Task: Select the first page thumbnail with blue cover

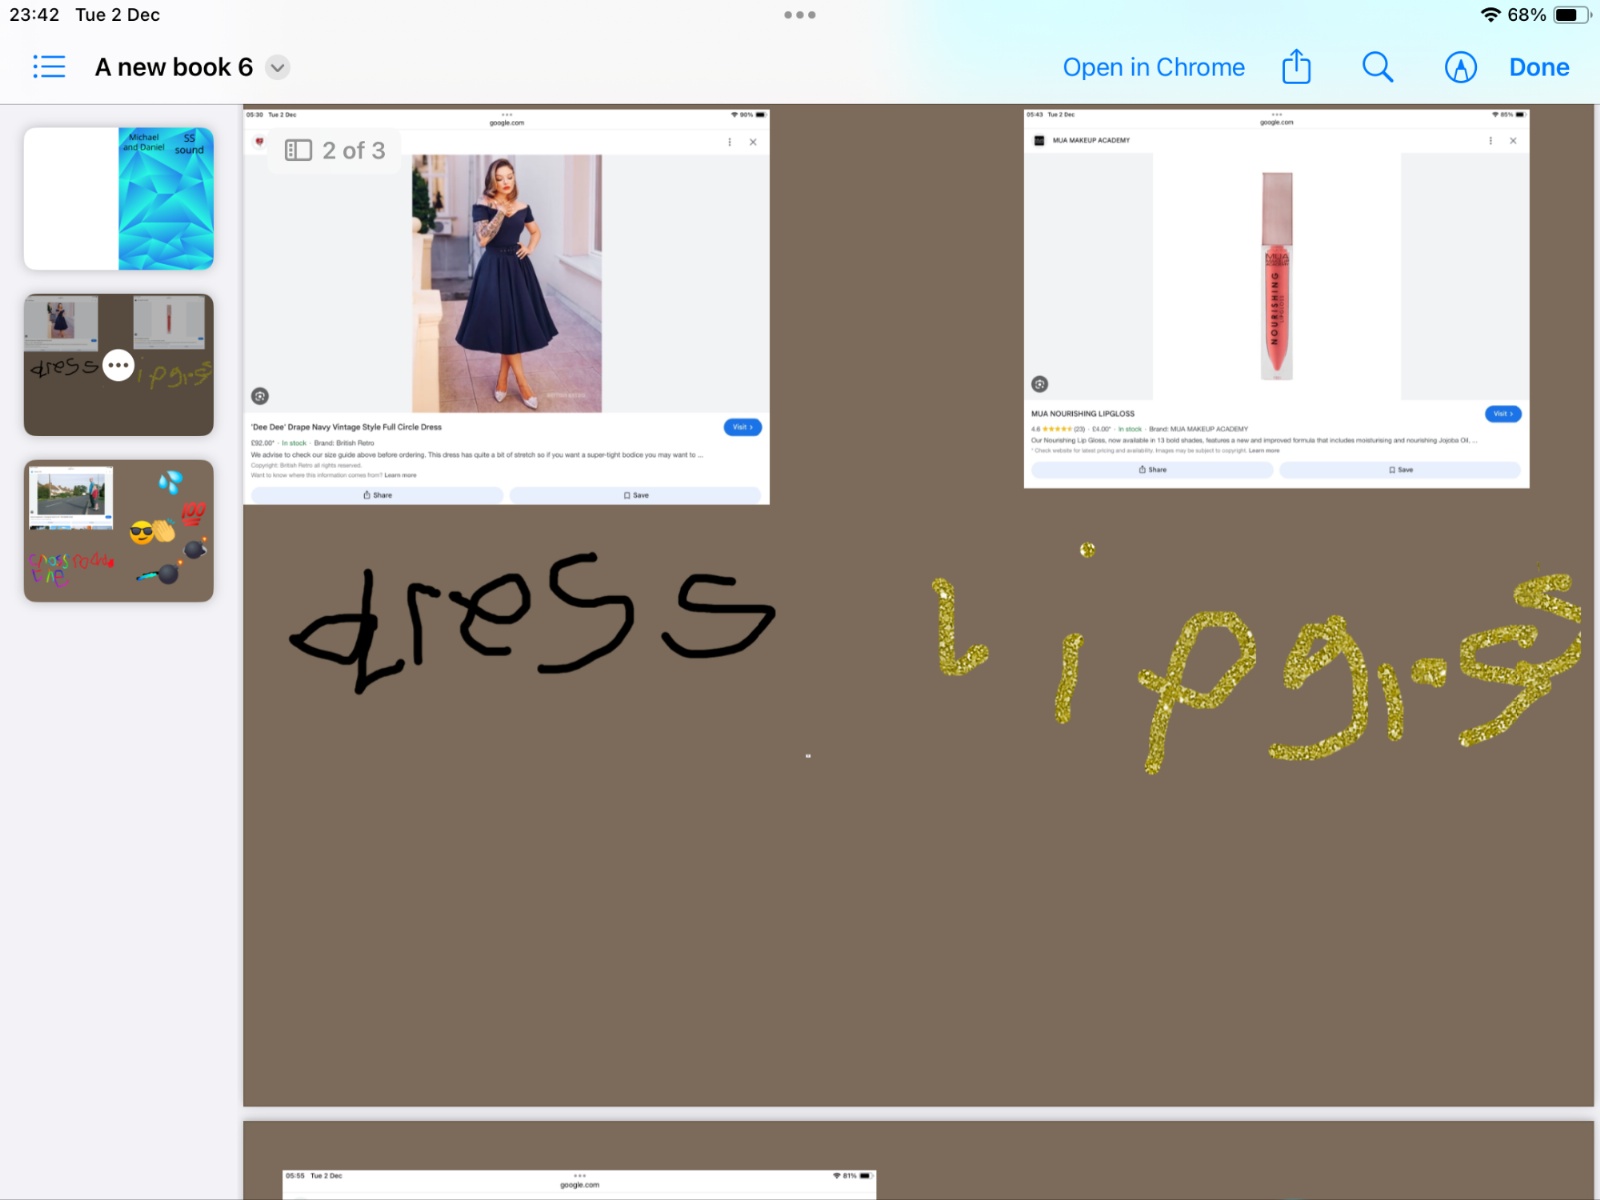Action: click(x=119, y=198)
